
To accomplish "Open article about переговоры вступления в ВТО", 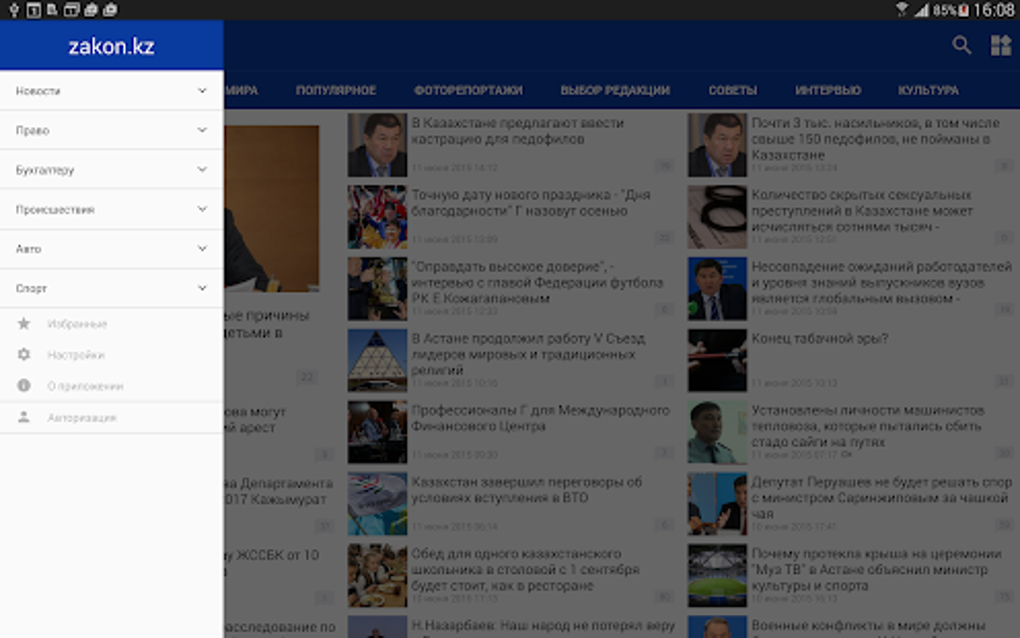I will coord(527,490).
